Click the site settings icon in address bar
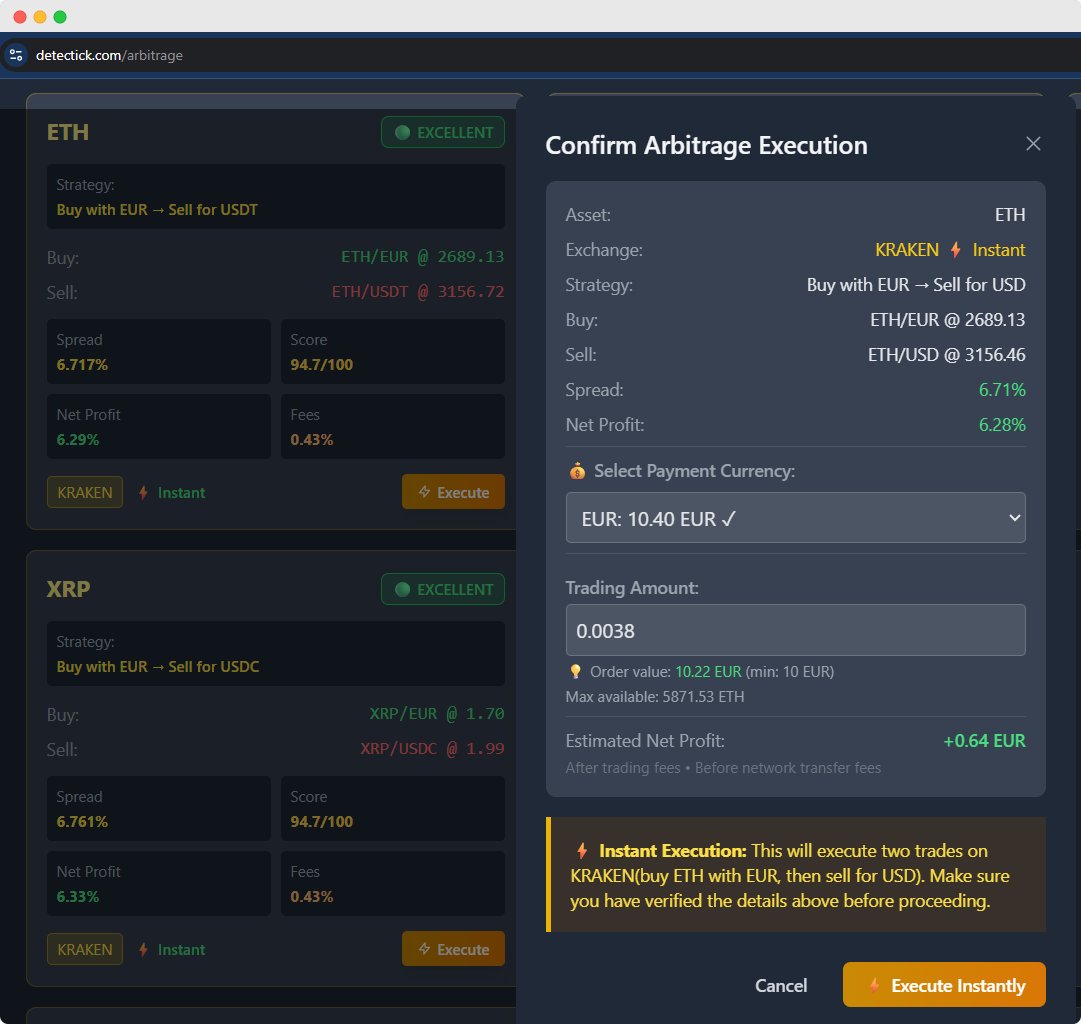The width and height of the screenshot is (1081, 1024). (x=16, y=55)
